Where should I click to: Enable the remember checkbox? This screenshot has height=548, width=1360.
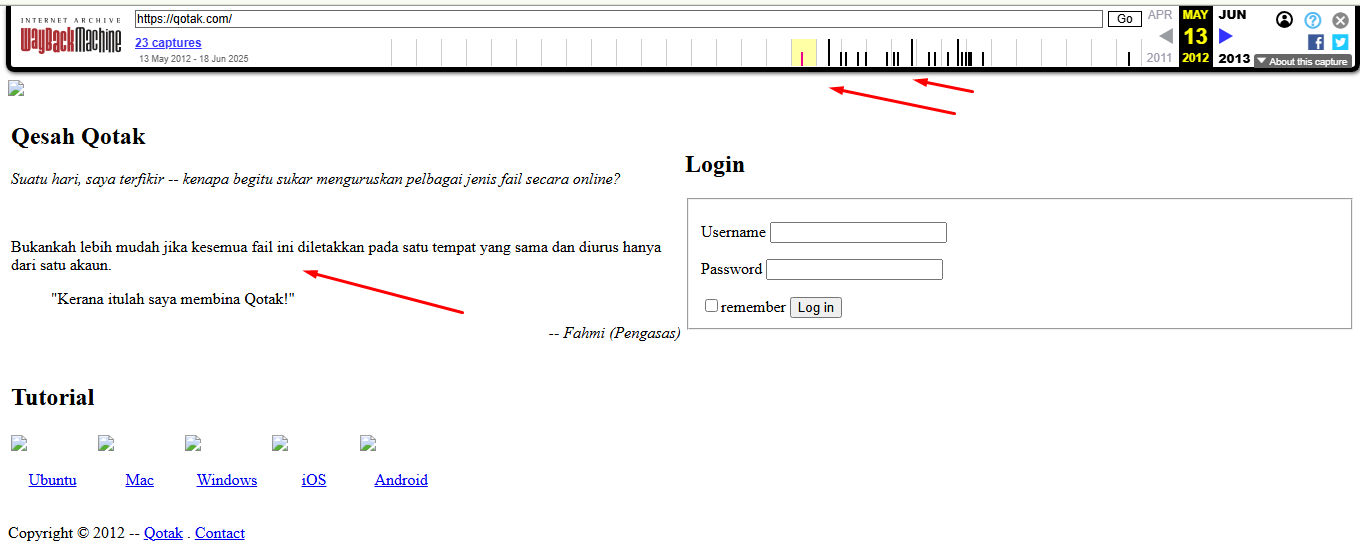[711, 306]
